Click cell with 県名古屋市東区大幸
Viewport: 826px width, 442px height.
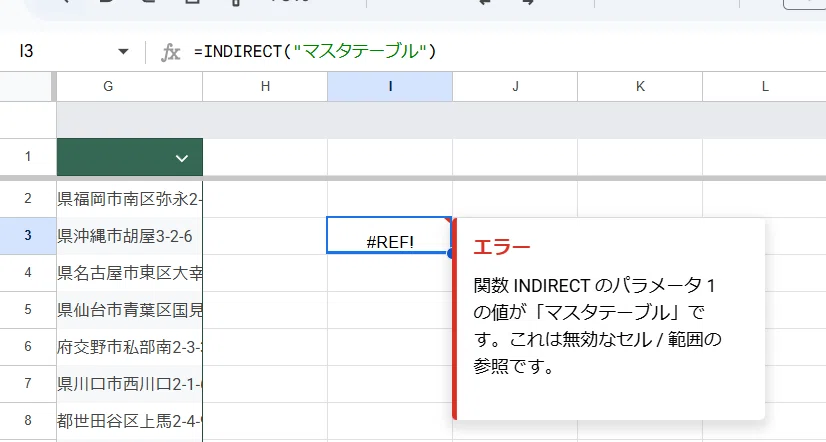tap(129, 272)
